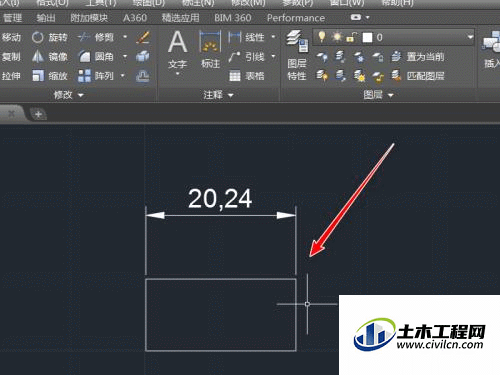Select the Linear (线性) dimension tool
Screen dimensions: 500x375
point(247,37)
